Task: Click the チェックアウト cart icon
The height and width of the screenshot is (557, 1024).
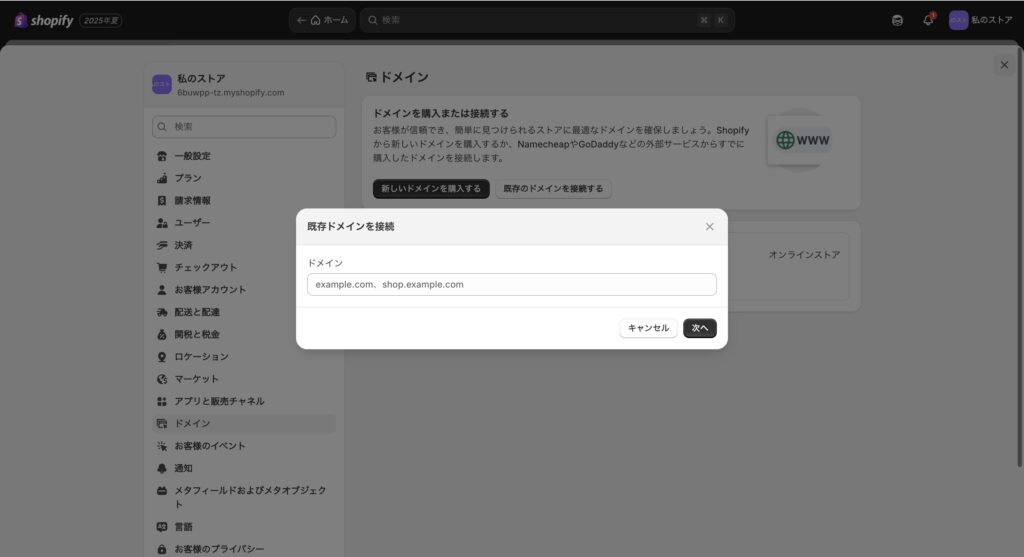Action: click(162, 267)
